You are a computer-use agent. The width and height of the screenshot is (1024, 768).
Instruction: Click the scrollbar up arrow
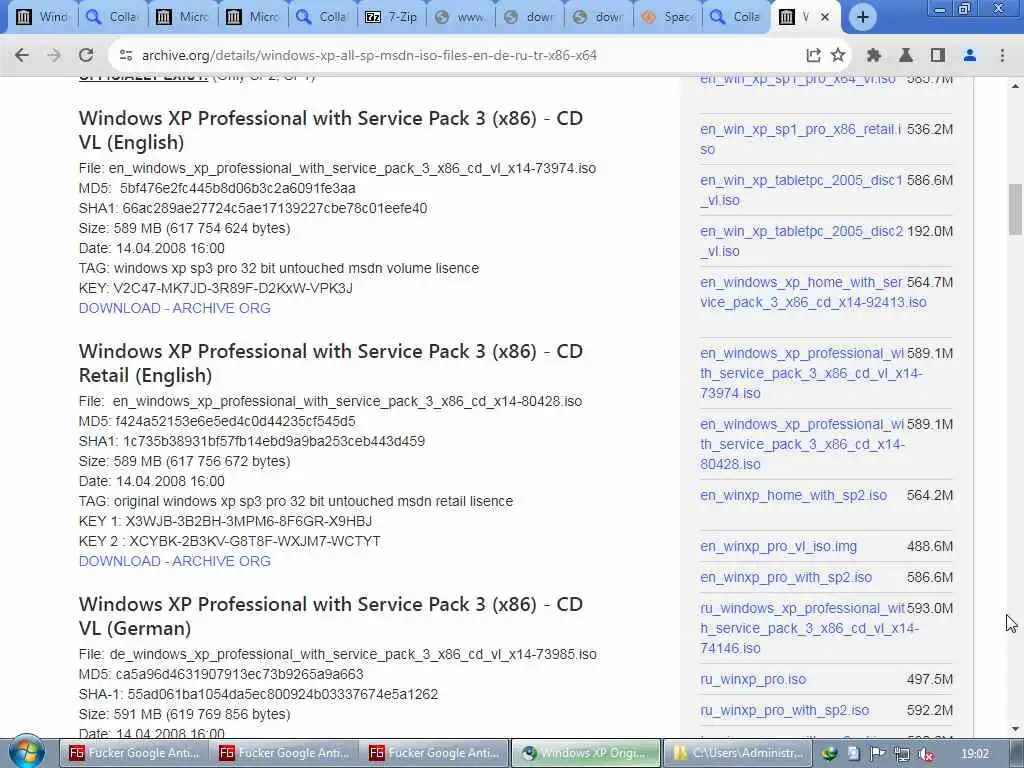coord(1015,86)
